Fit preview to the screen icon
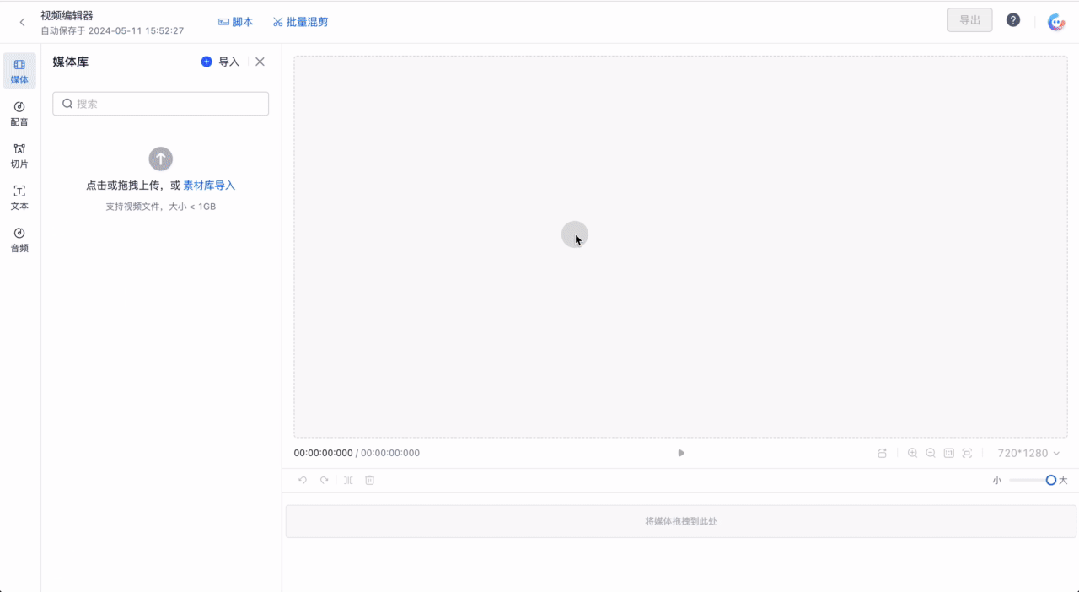Viewport: 1079px width, 592px height. pyautogui.click(x=967, y=453)
